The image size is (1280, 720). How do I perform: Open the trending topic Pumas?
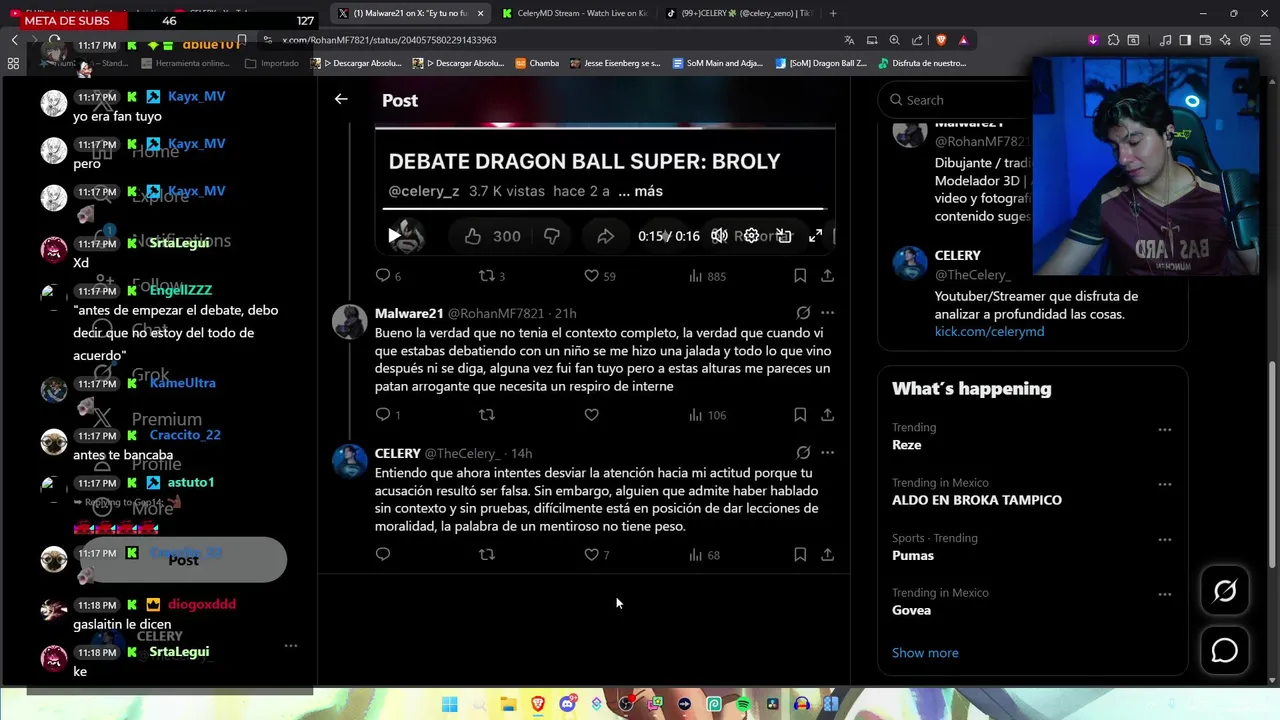tap(913, 555)
